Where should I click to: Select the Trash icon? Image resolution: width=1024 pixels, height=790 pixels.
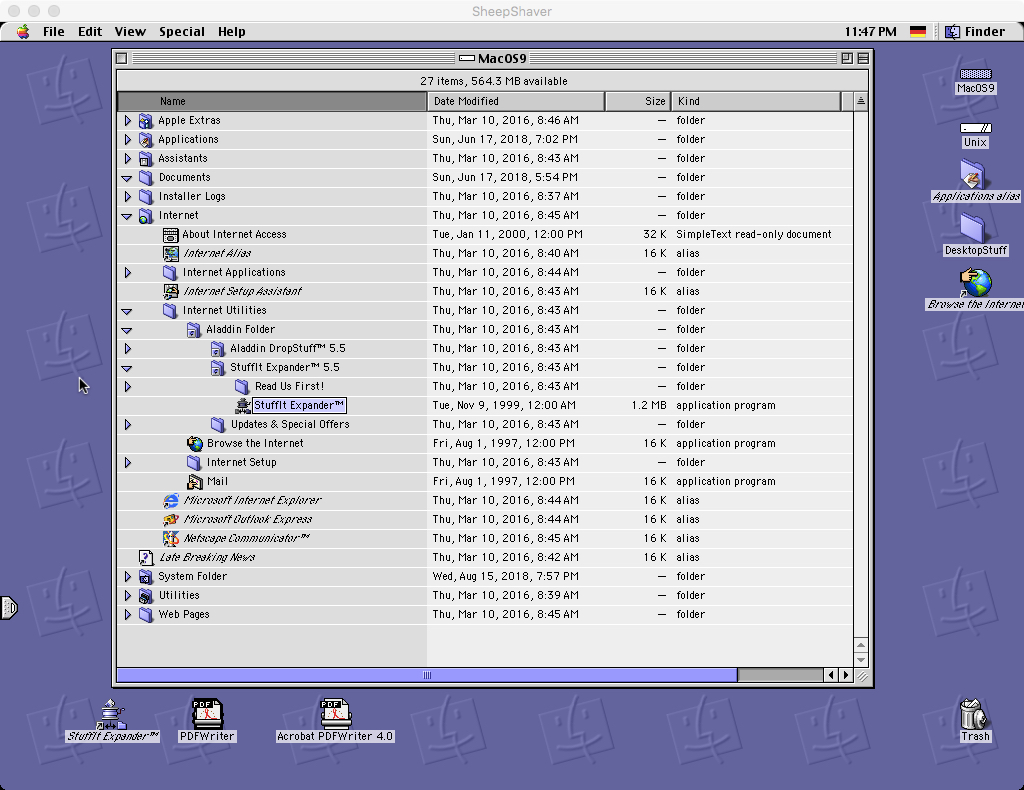coord(974,714)
